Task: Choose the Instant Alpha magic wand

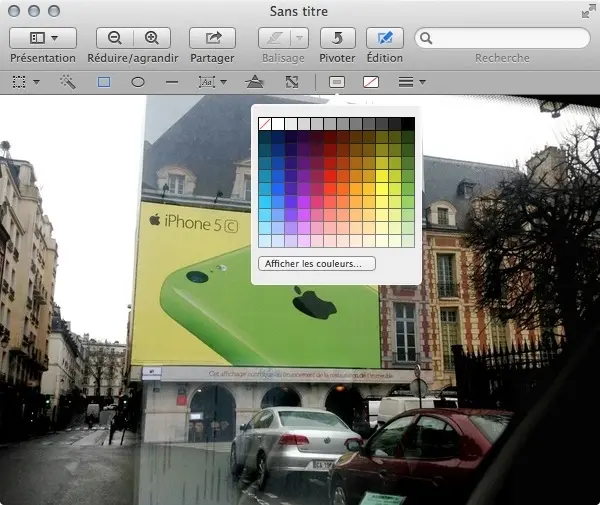Action: click(68, 82)
